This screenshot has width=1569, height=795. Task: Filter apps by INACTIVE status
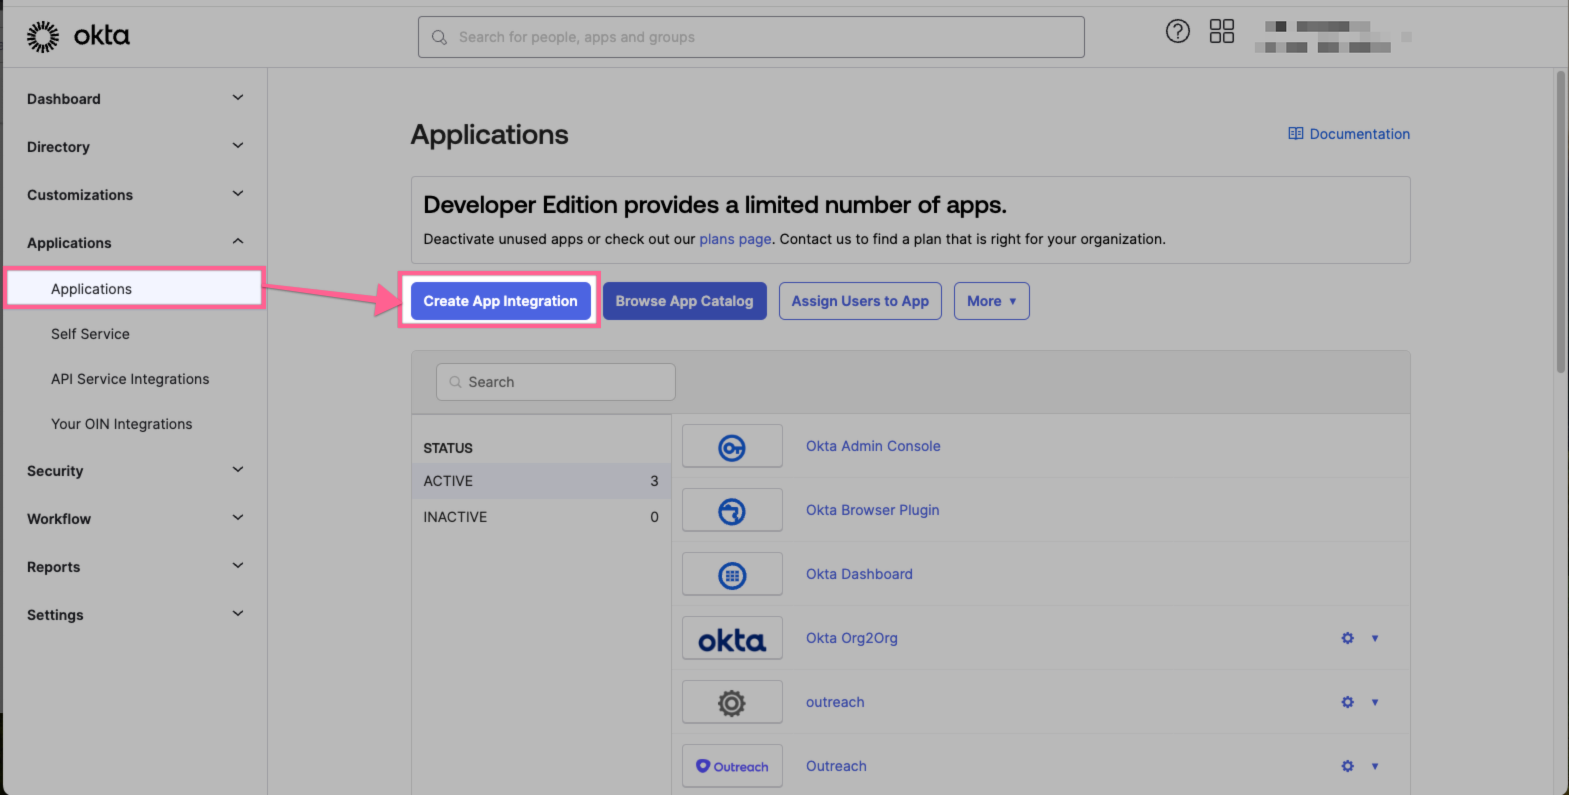click(x=541, y=517)
